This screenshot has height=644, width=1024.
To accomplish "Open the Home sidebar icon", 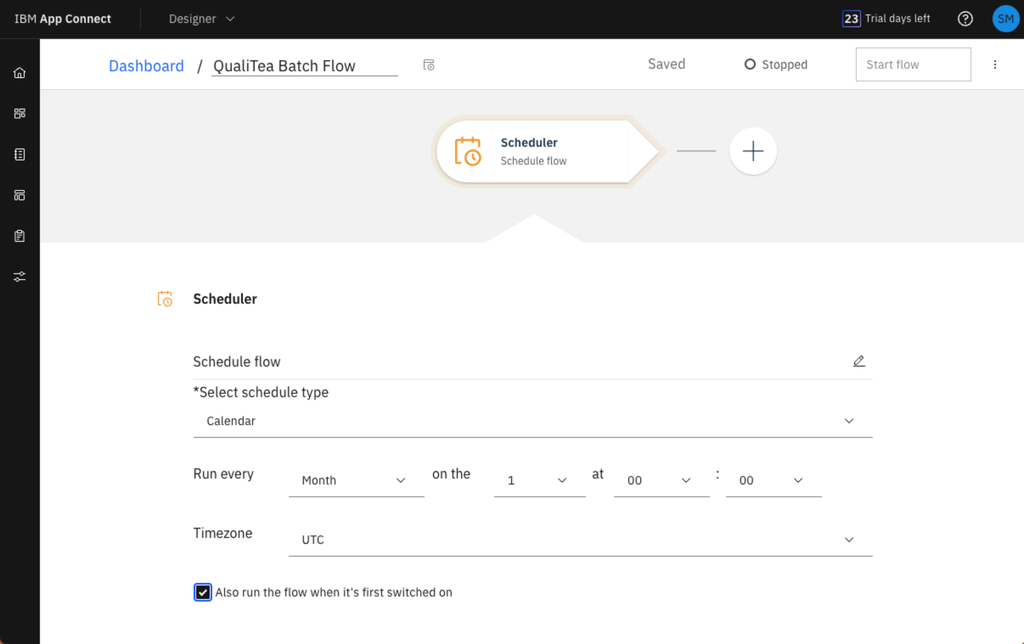I will [18, 72].
